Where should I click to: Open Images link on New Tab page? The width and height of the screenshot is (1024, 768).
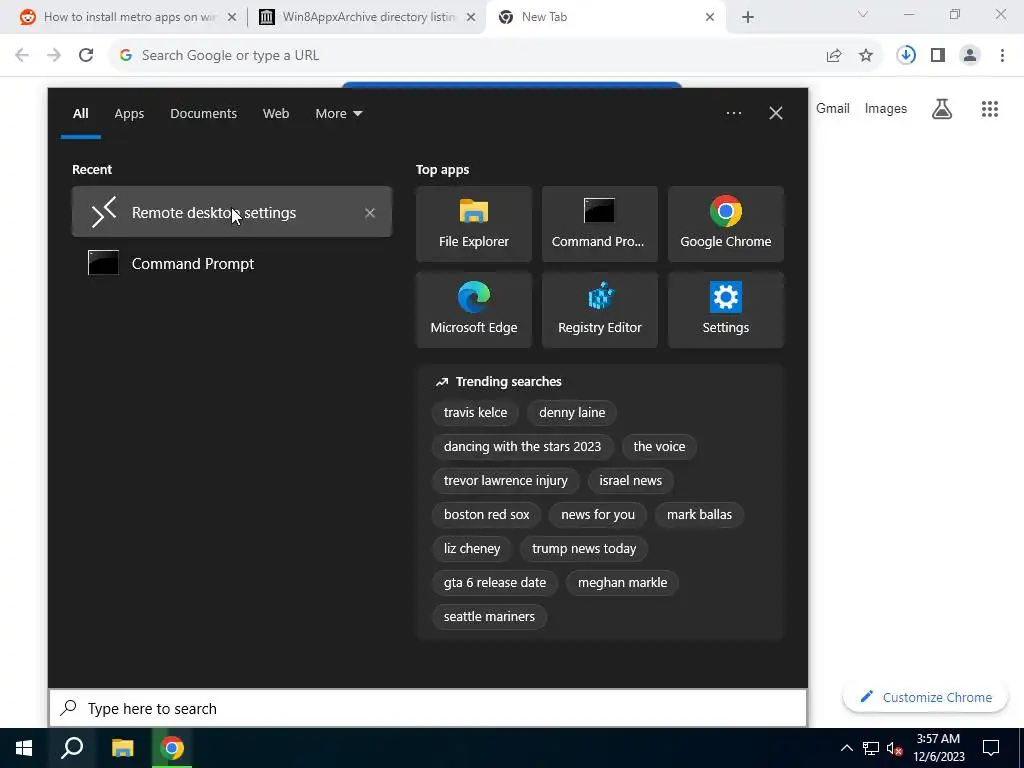click(x=886, y=108)
